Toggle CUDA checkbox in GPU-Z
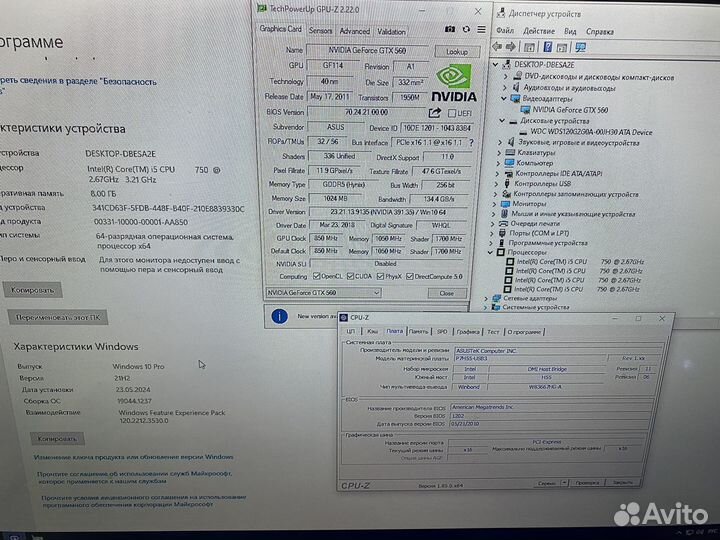This screenshot has width=720, height=540. [350, 276]
